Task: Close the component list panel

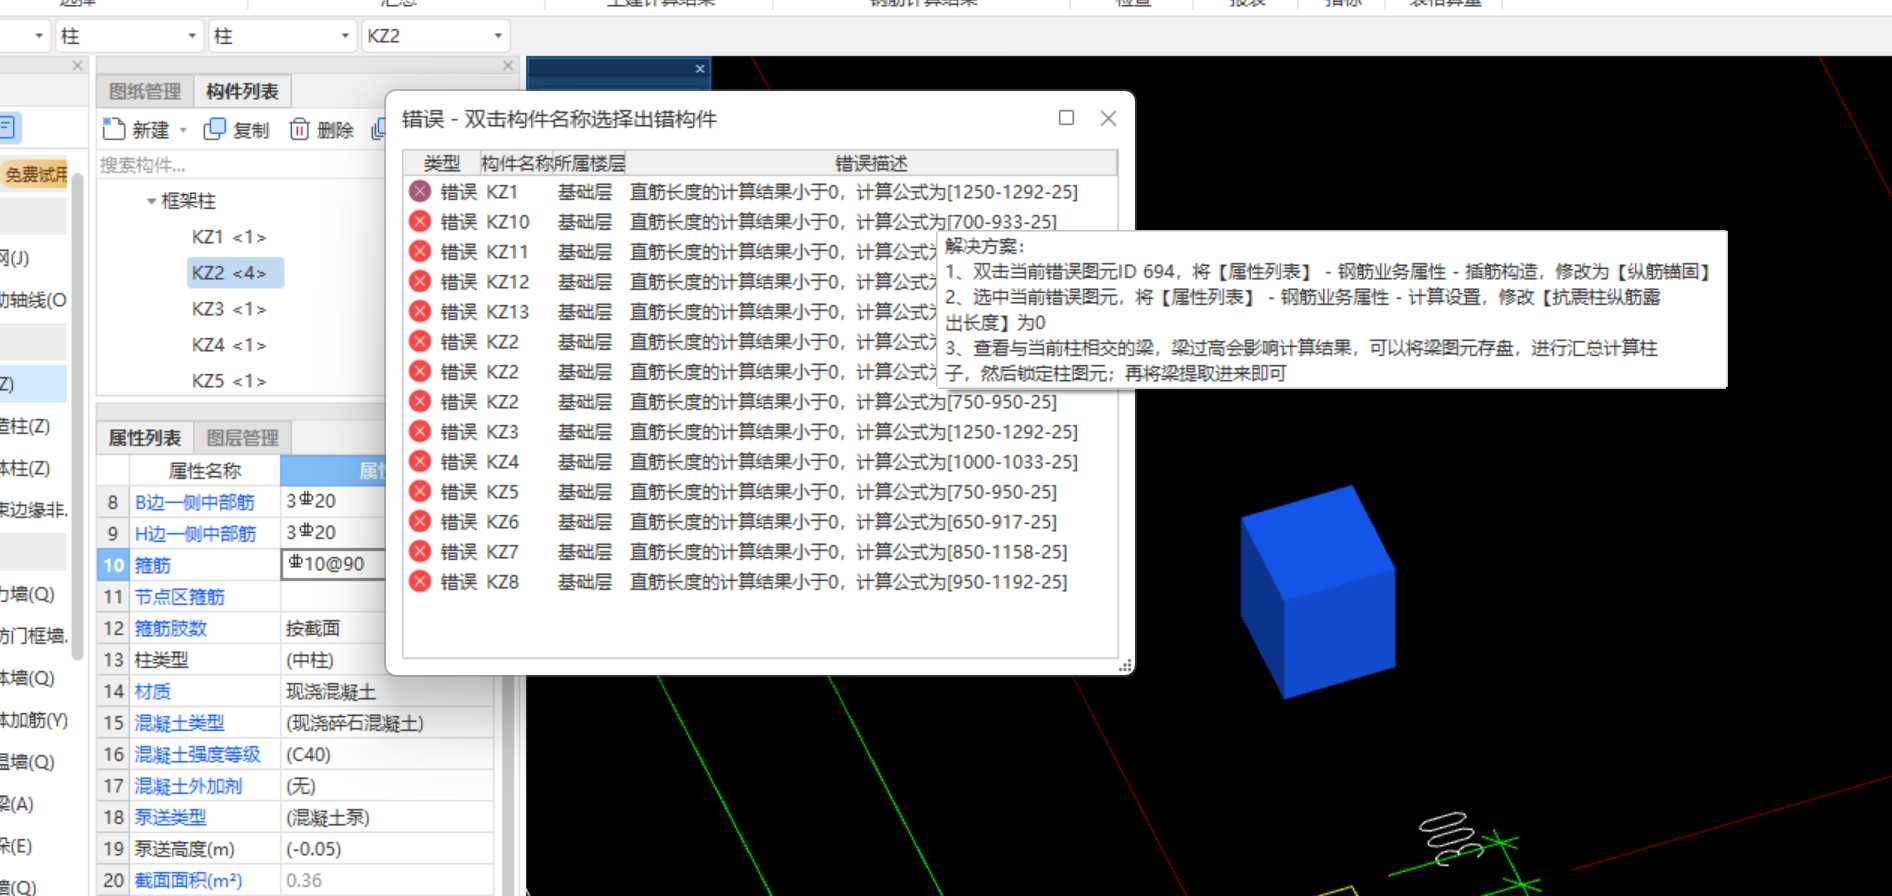Action: tap(508, 66)
